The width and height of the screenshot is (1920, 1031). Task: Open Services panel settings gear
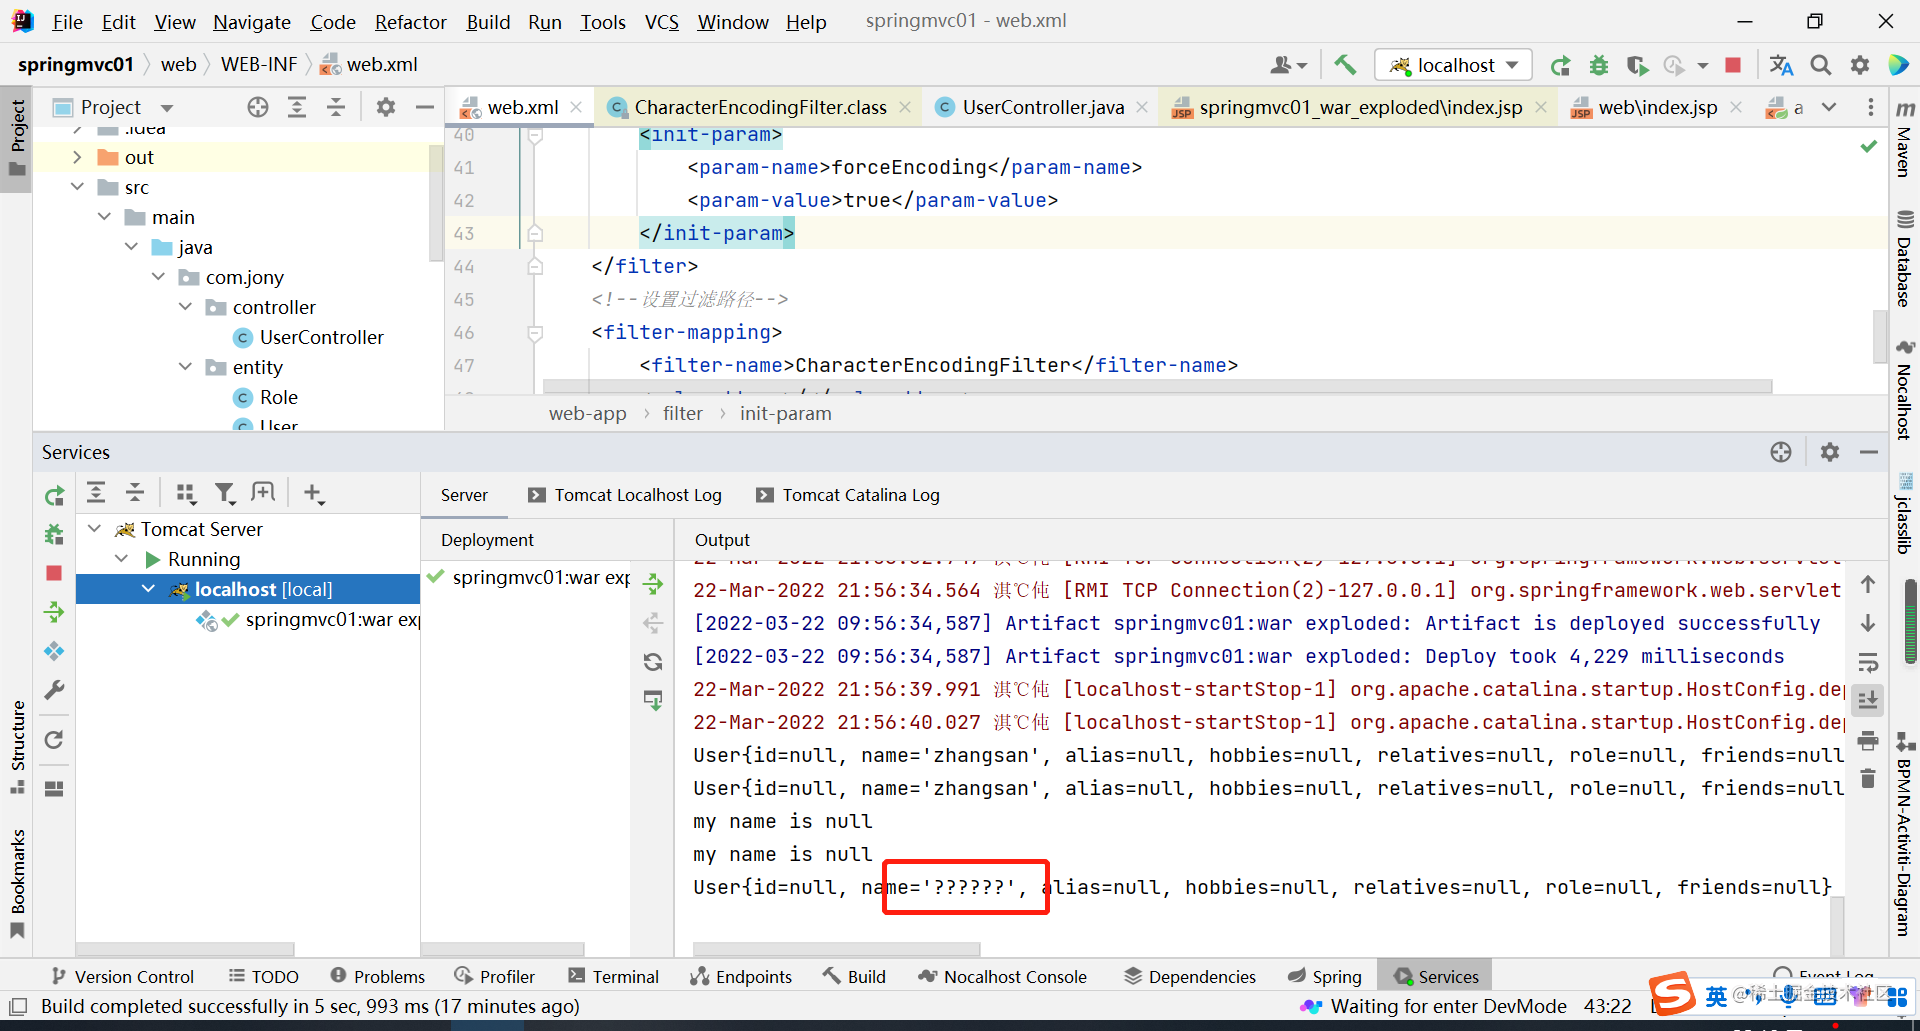click(x=1830, y=452)
